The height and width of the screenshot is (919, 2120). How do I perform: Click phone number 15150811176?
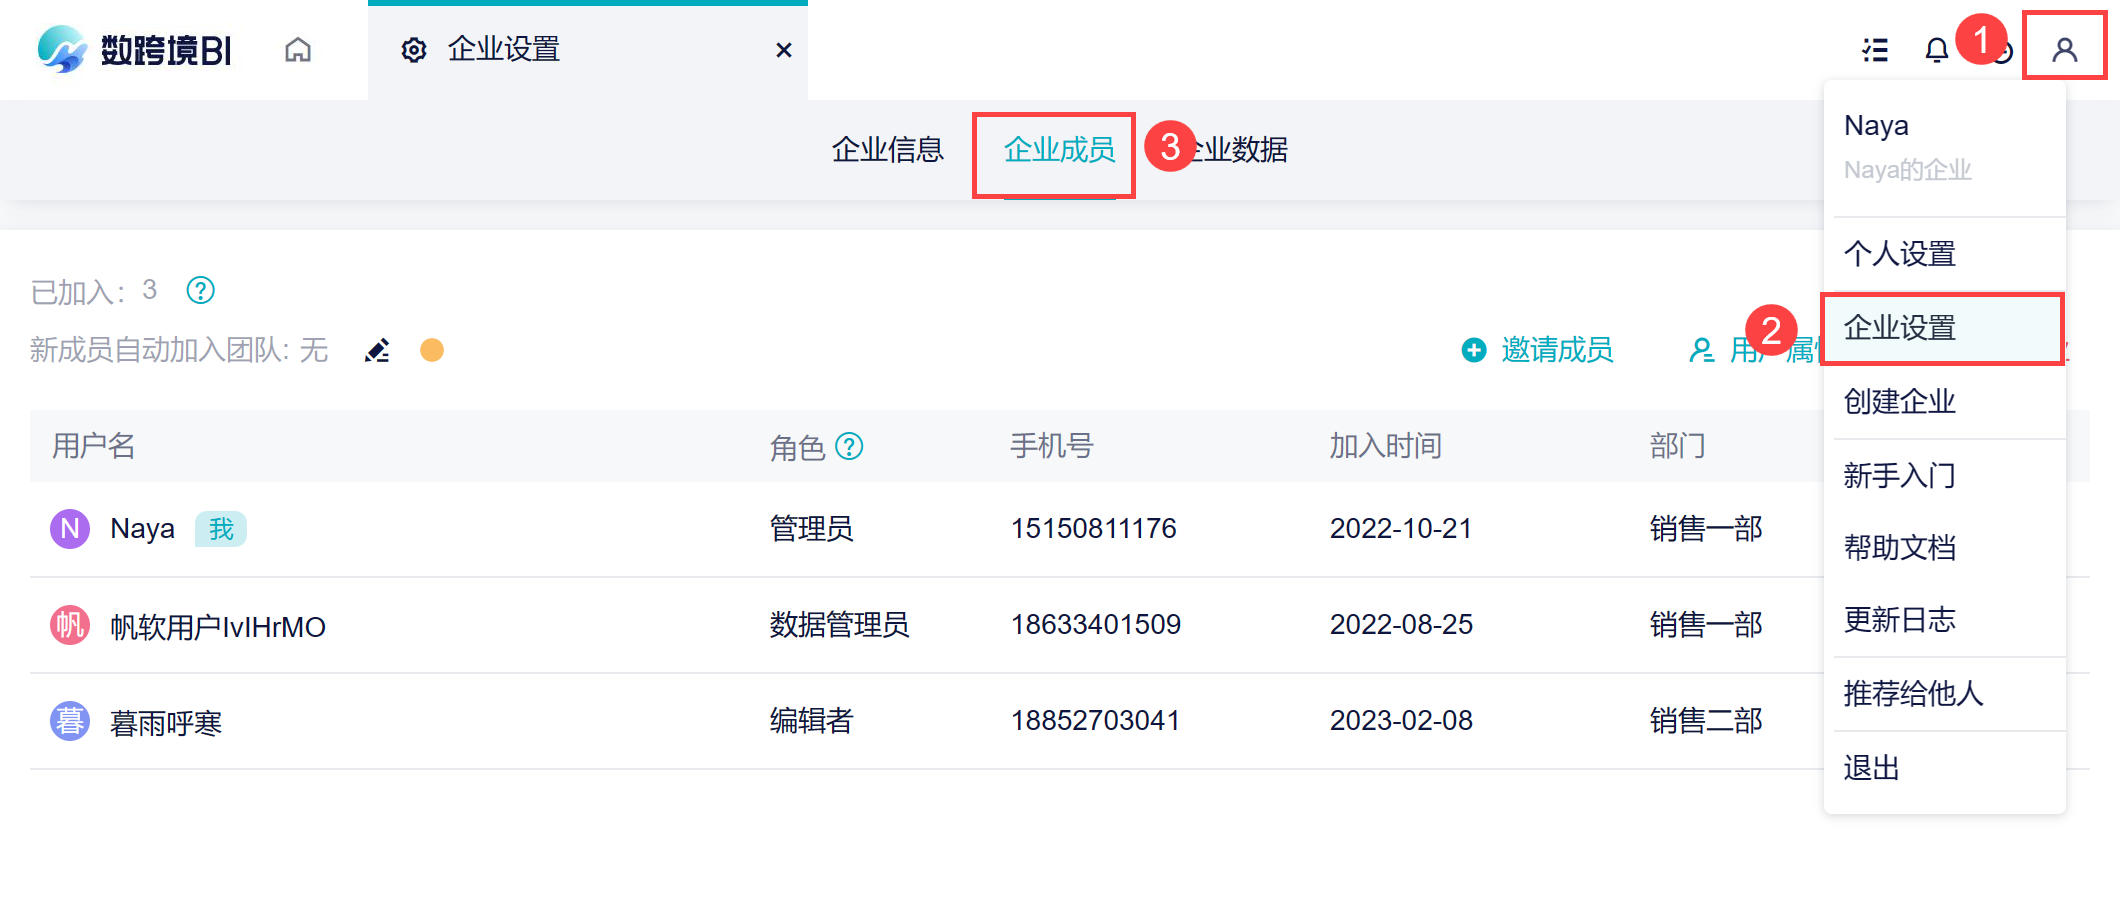[1094, 528]
